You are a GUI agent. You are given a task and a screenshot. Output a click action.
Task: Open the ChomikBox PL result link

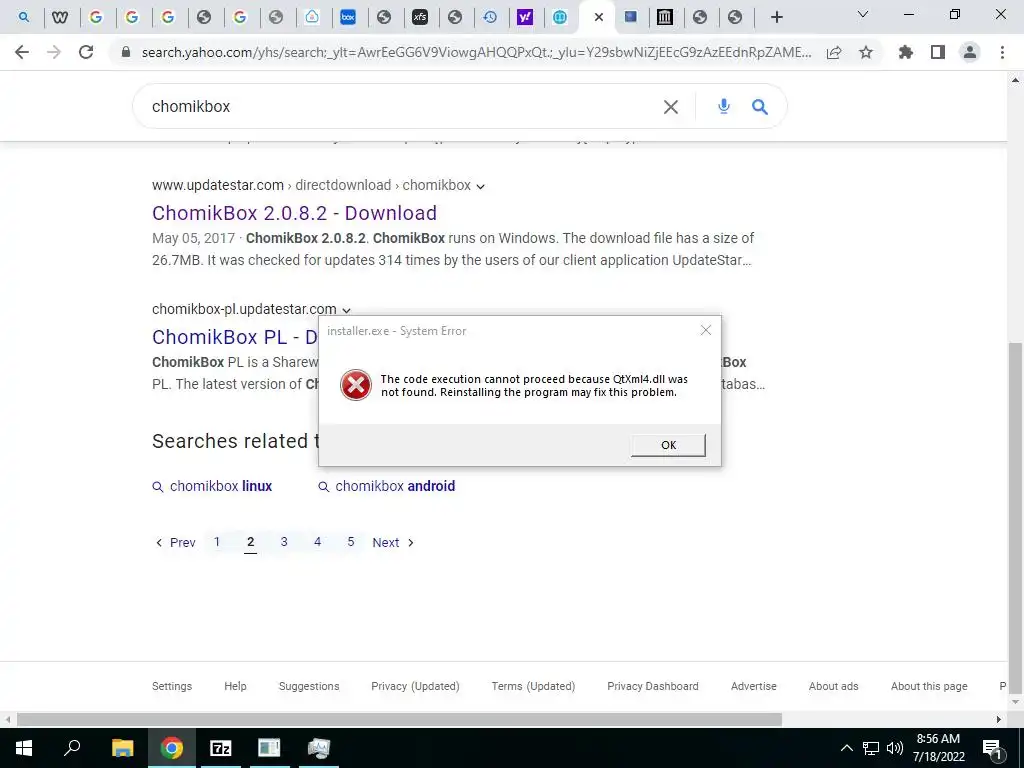coord(235,337)
